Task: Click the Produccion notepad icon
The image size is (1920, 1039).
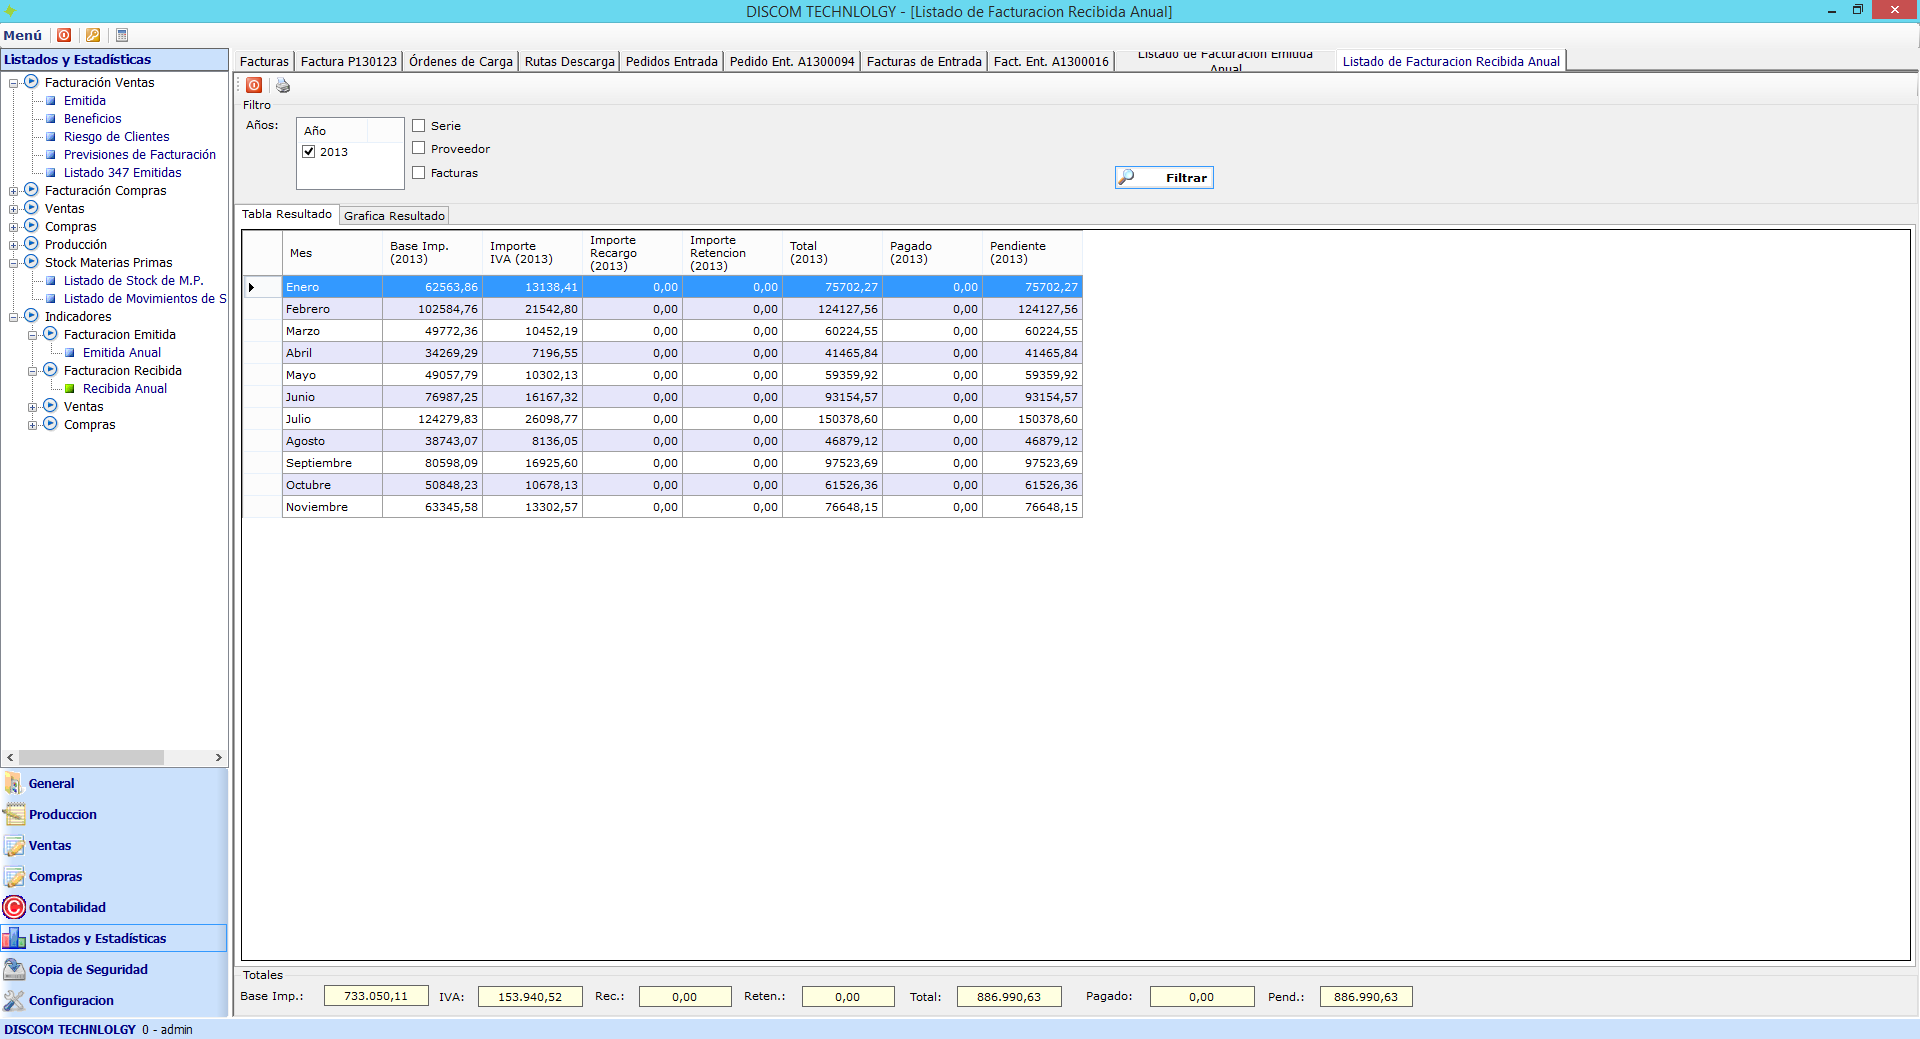Action: click(x=14, y=814)
